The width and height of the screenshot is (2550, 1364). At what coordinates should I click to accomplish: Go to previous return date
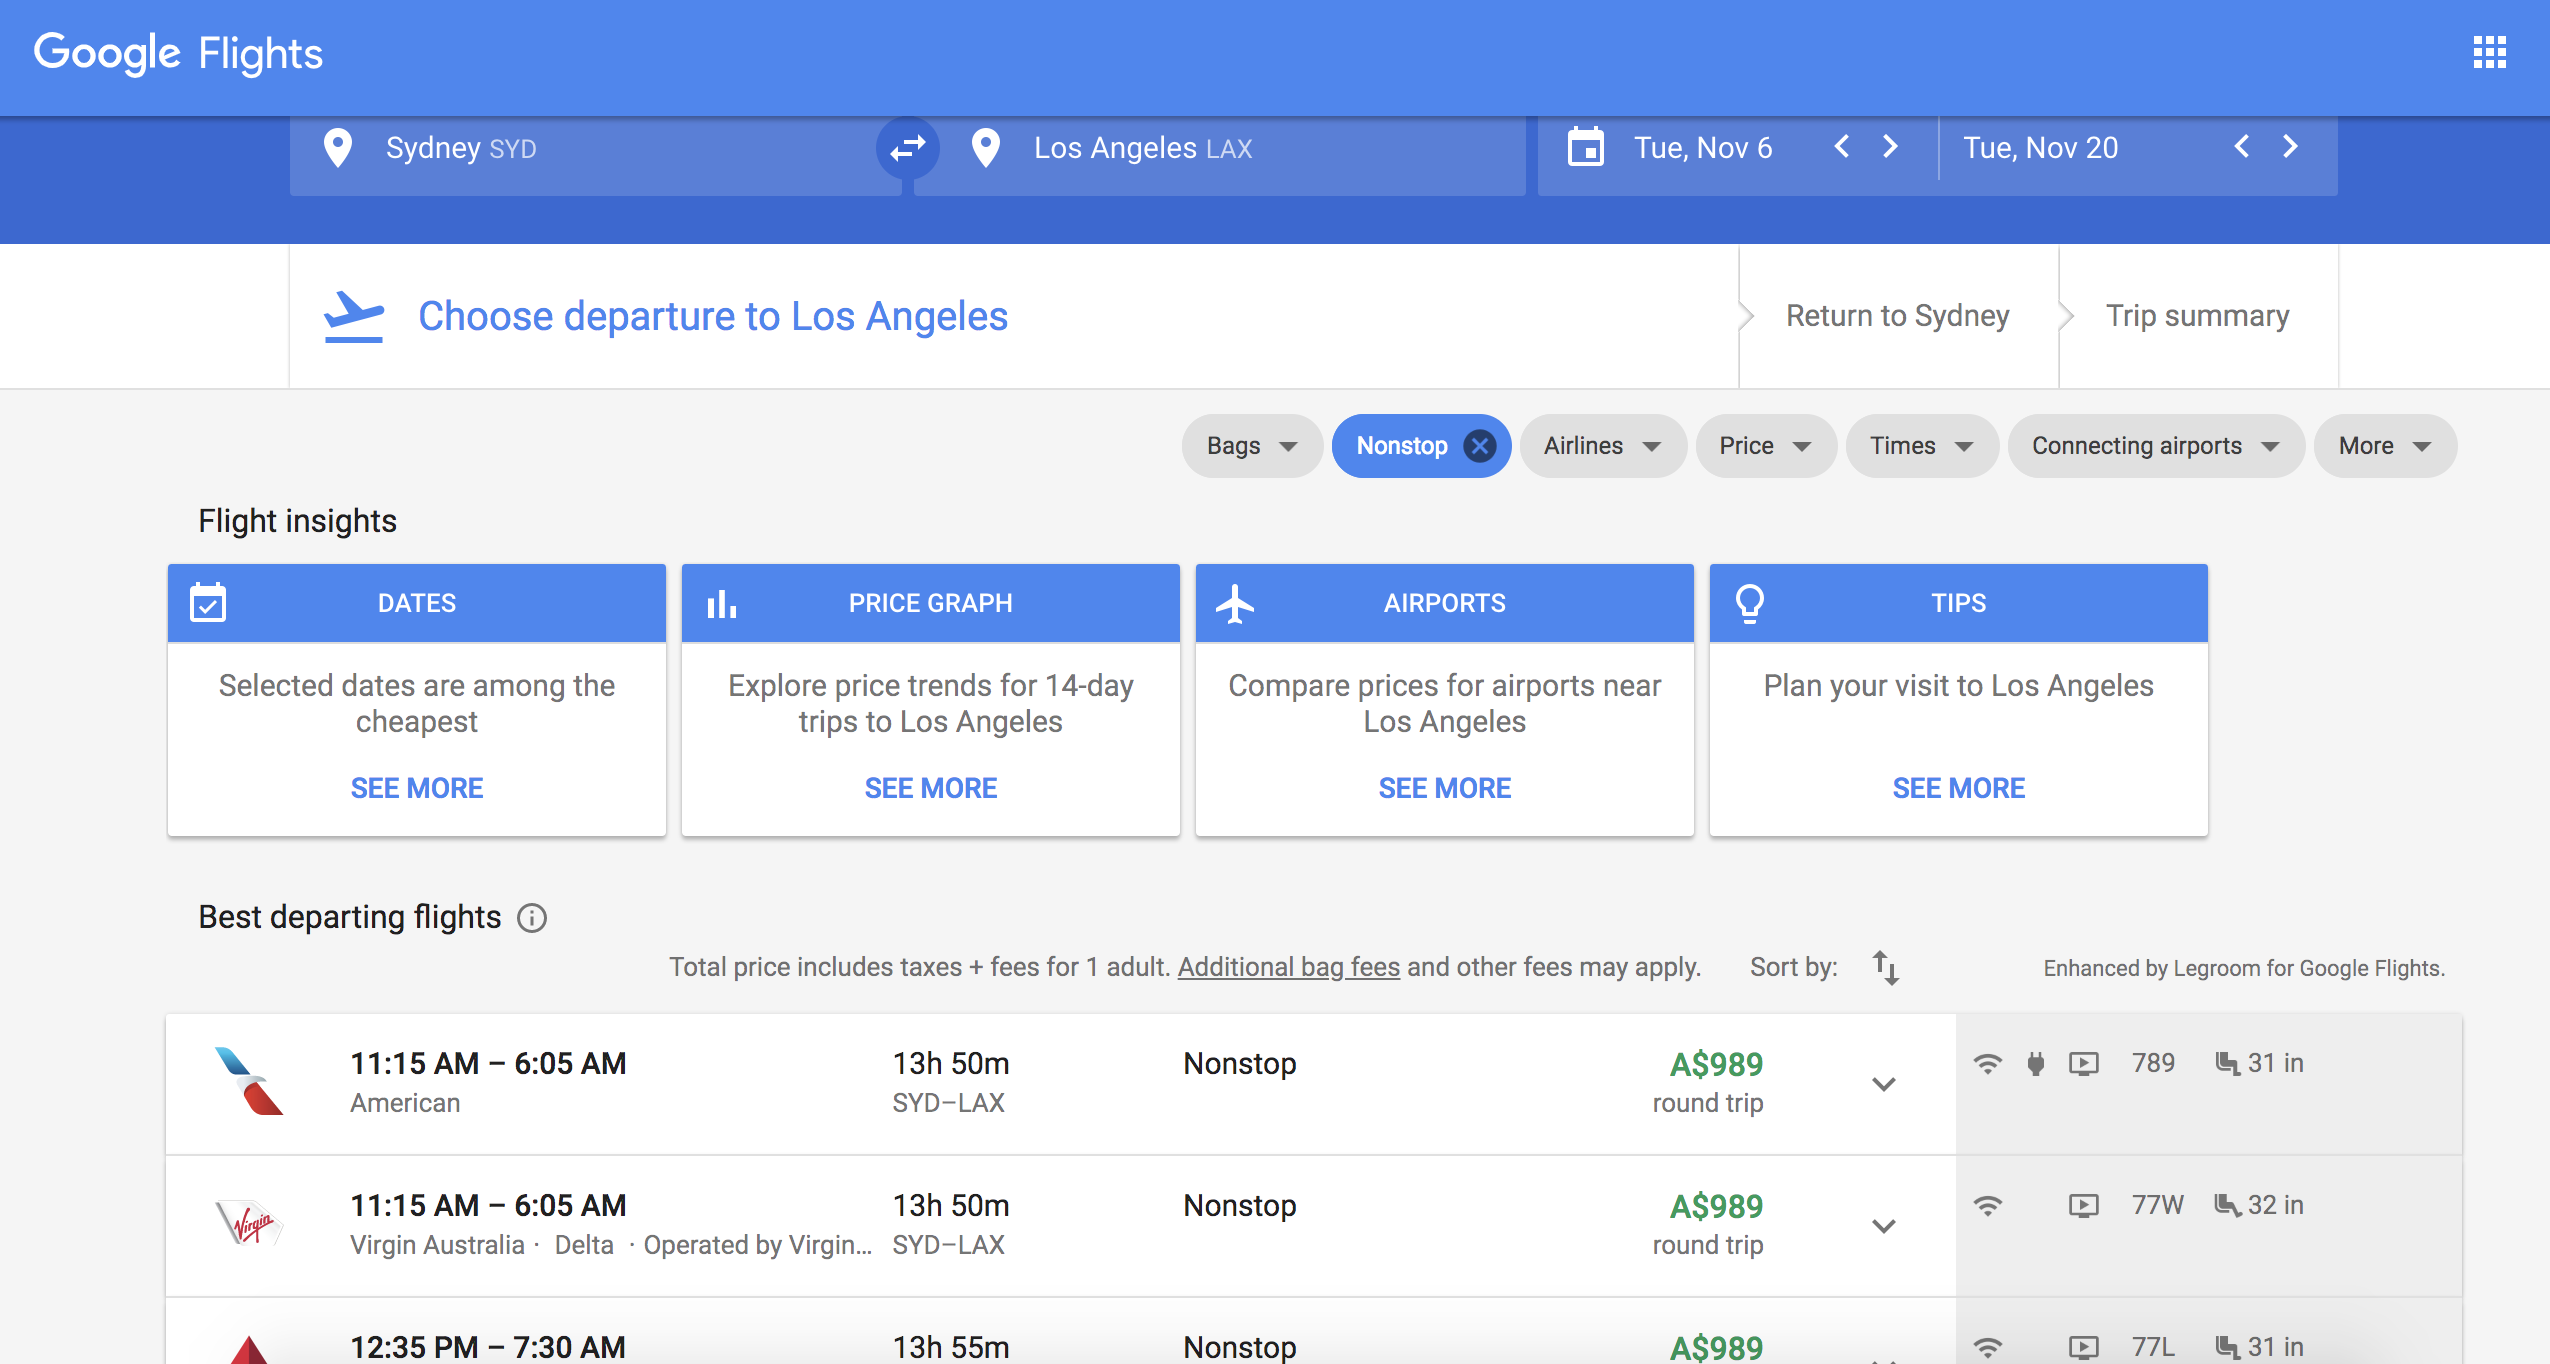(2242, 147)
